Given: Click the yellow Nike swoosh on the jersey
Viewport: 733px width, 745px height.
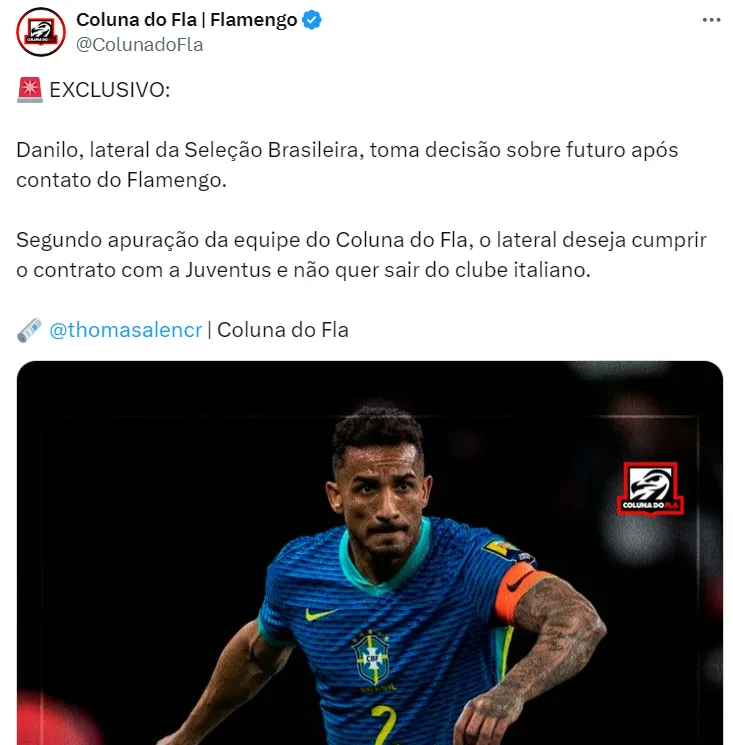Looking at the screenshot, I should (x=321, y=614).
